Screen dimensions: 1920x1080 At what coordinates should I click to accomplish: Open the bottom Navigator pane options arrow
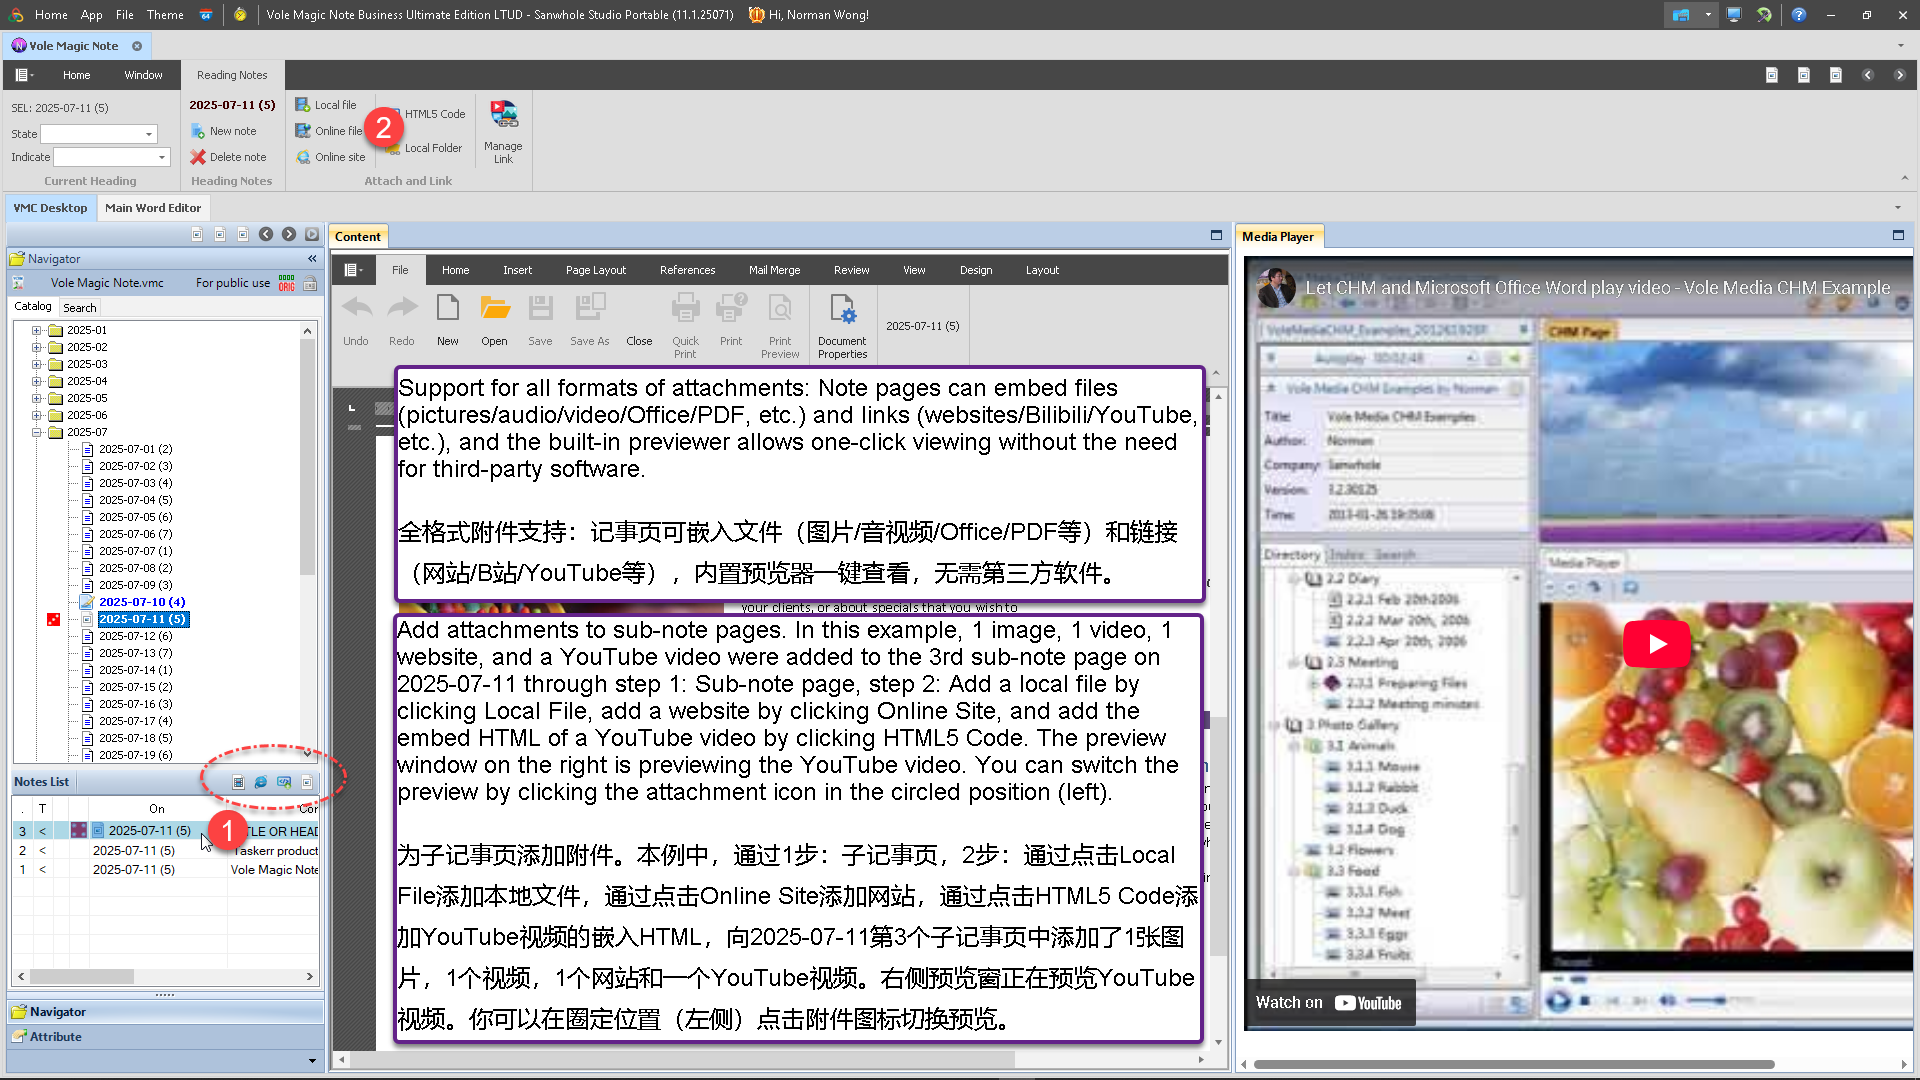click(x=312, y=1061)
